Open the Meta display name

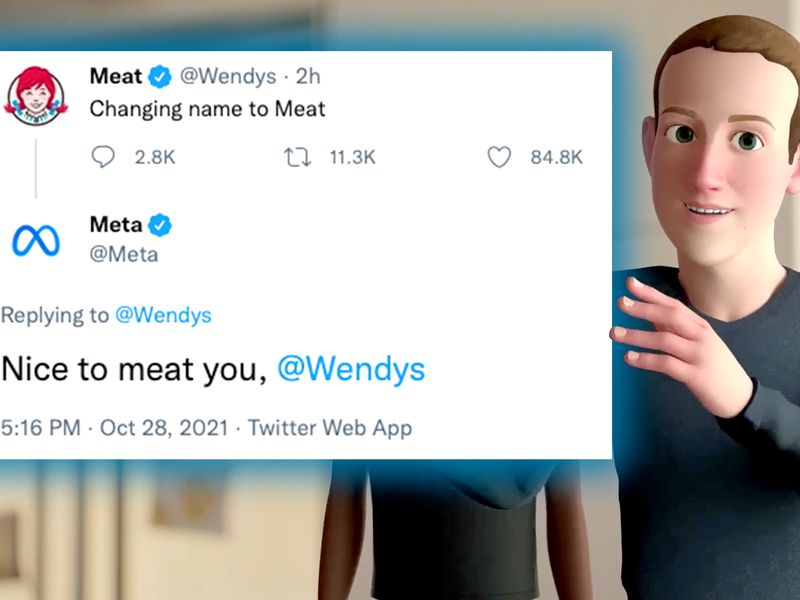click(x=116, y=224)
